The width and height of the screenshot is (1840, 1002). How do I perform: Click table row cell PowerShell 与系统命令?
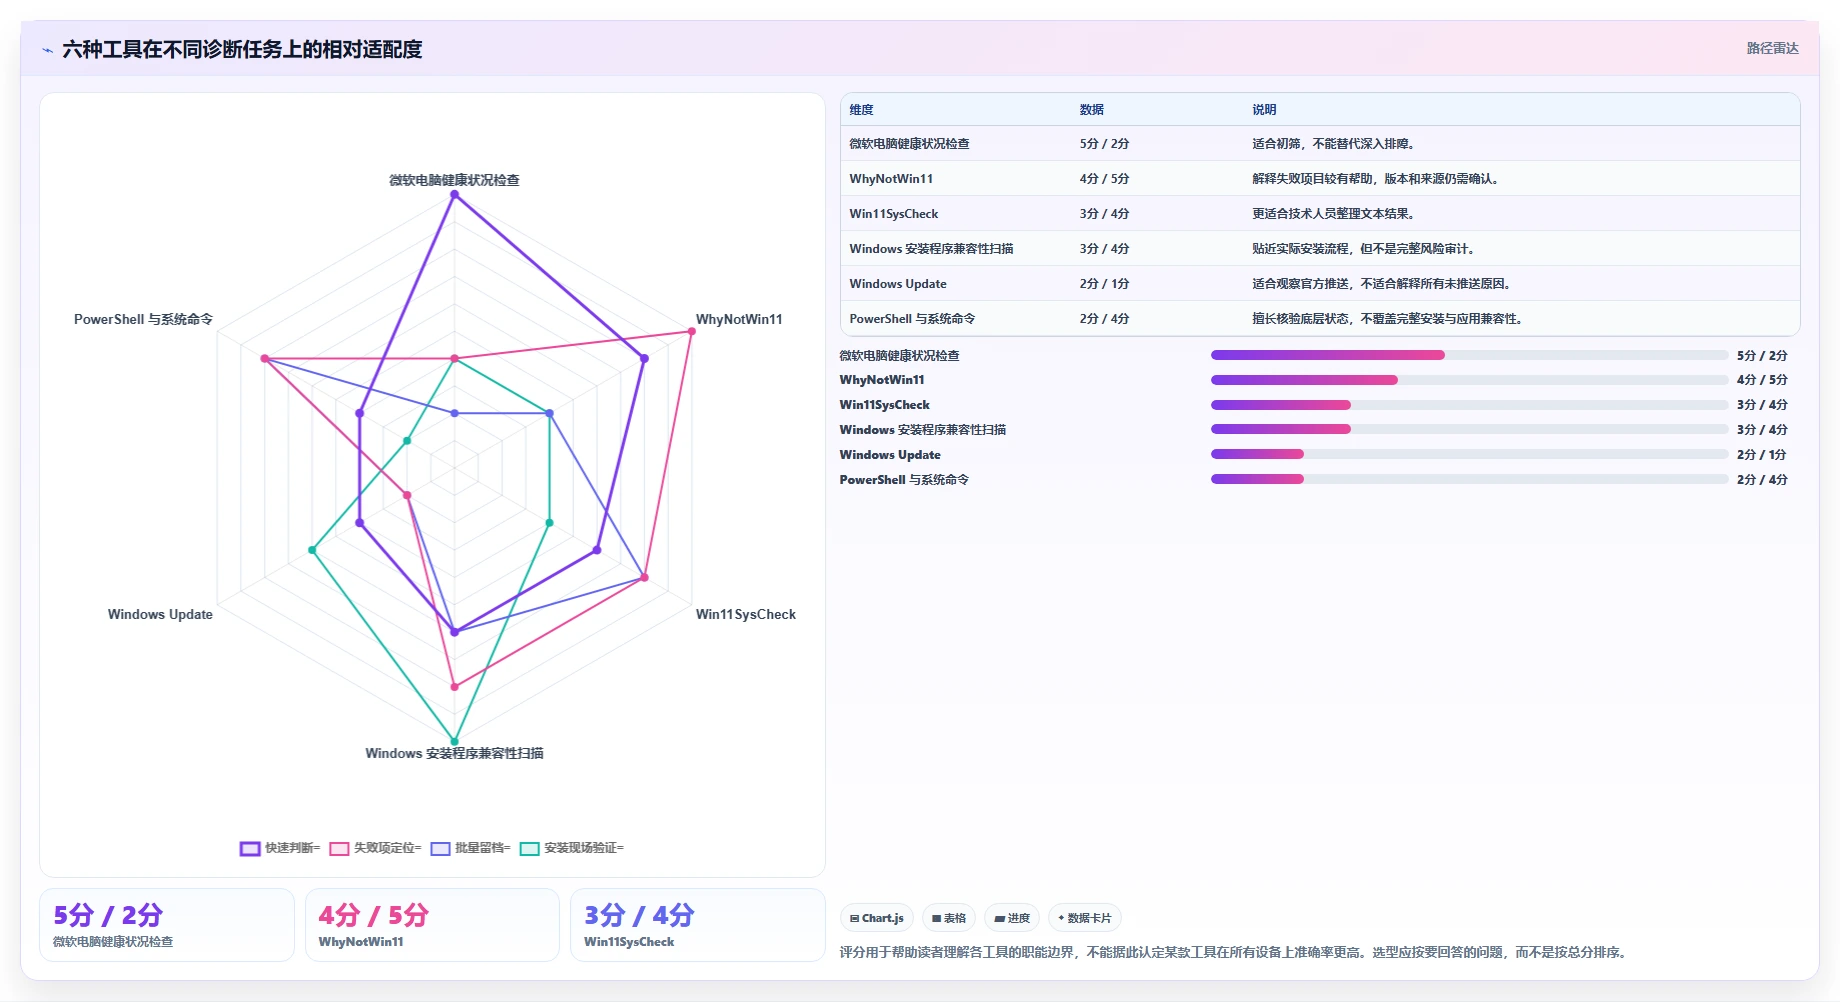pyautogui.click(x=912, y=319)
